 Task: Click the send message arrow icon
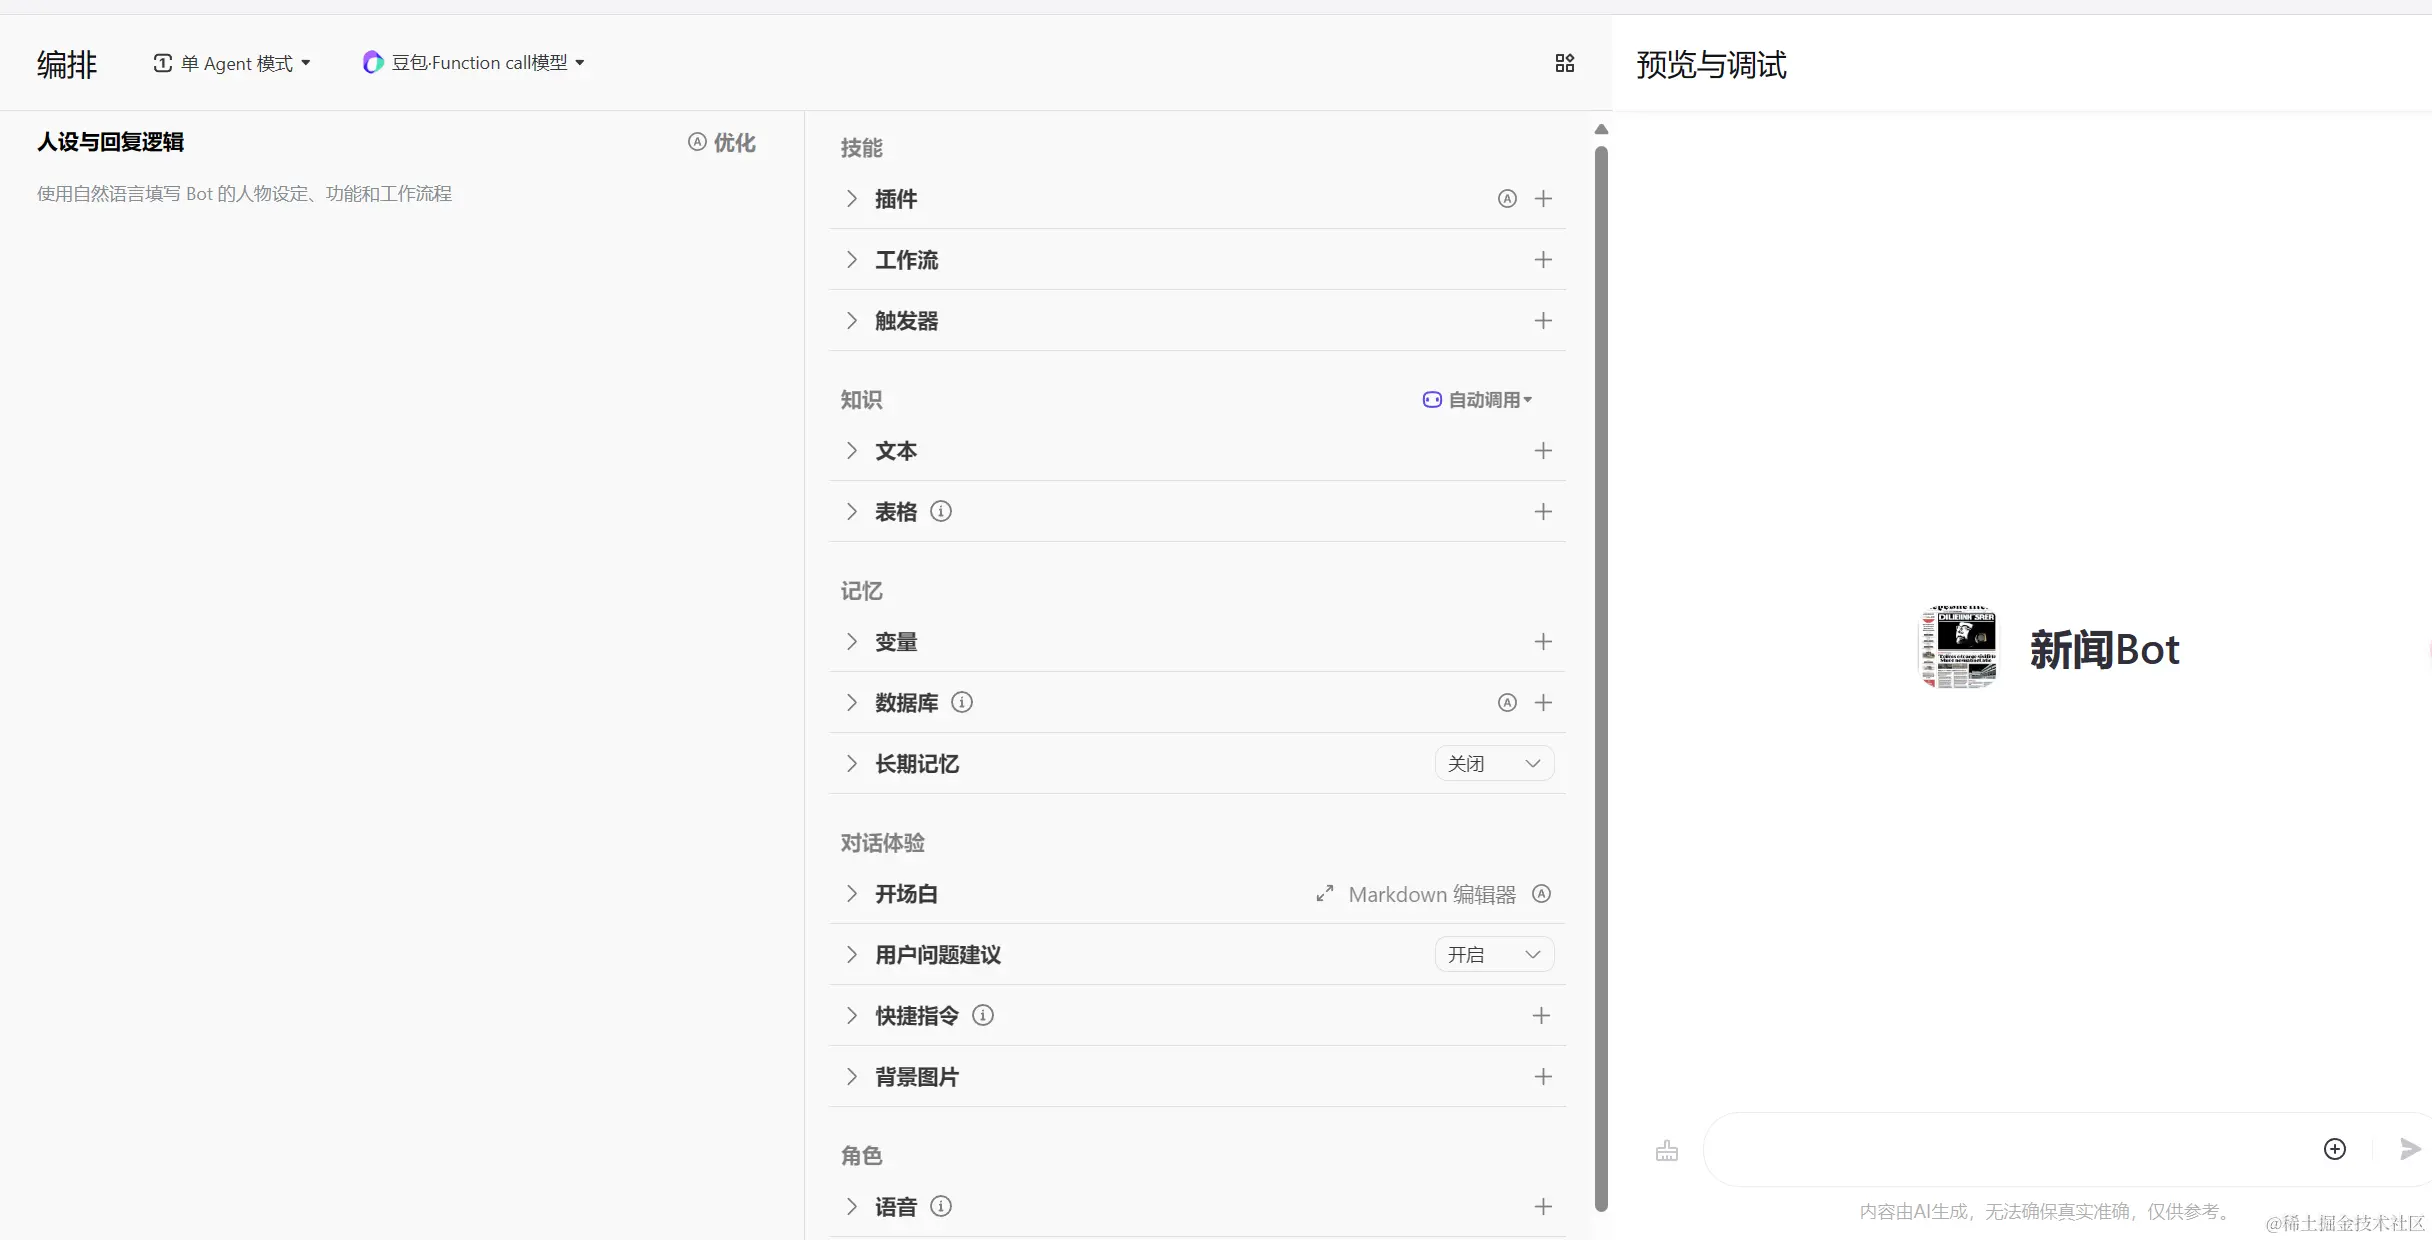pos(2410,1149)
